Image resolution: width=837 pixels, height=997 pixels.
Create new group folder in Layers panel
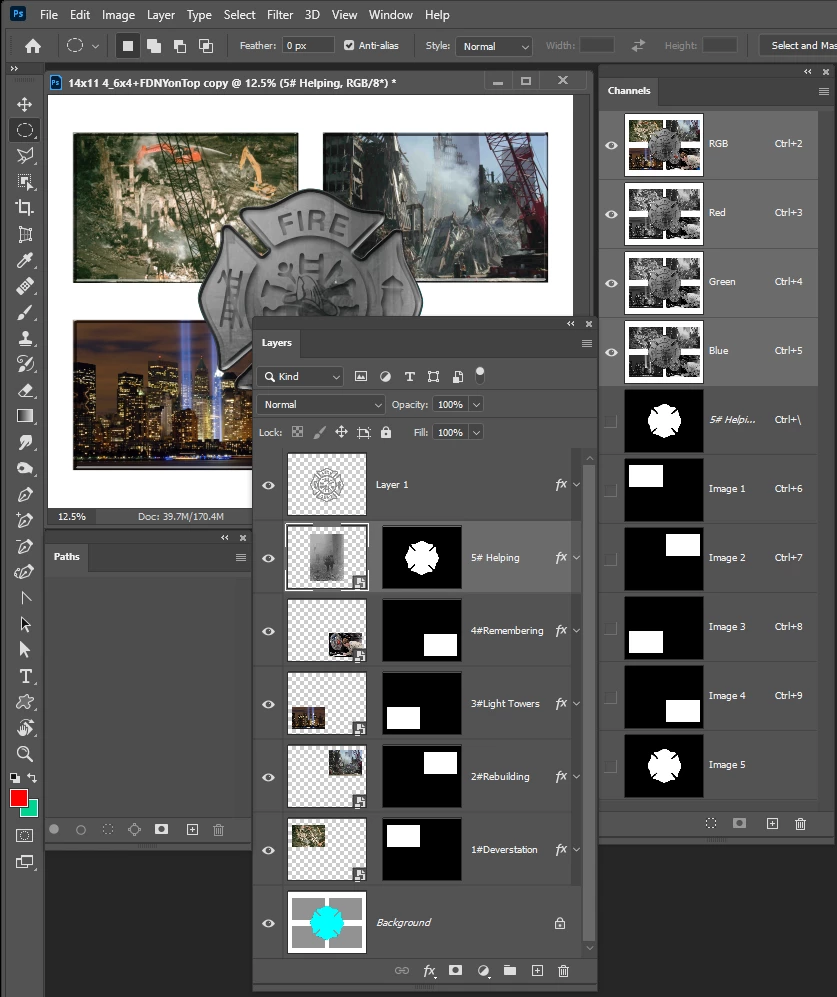(509, 970)
